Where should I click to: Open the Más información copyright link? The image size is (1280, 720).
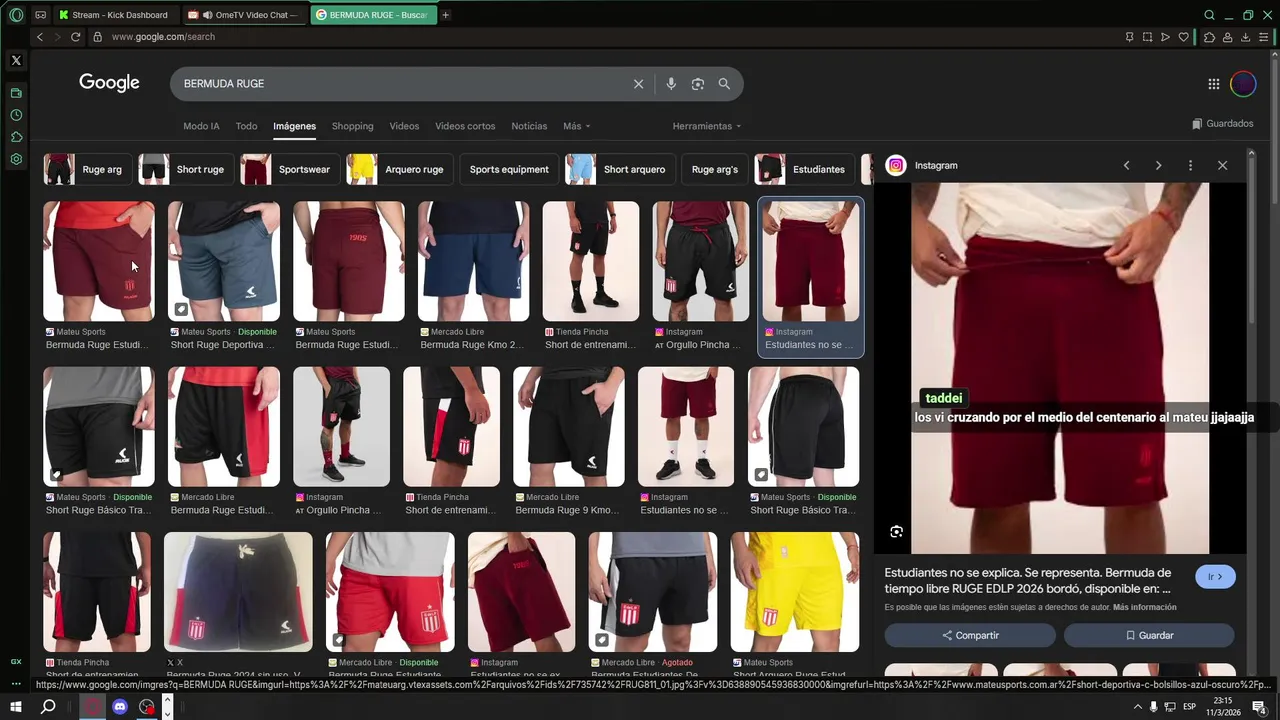(1144, 608)
